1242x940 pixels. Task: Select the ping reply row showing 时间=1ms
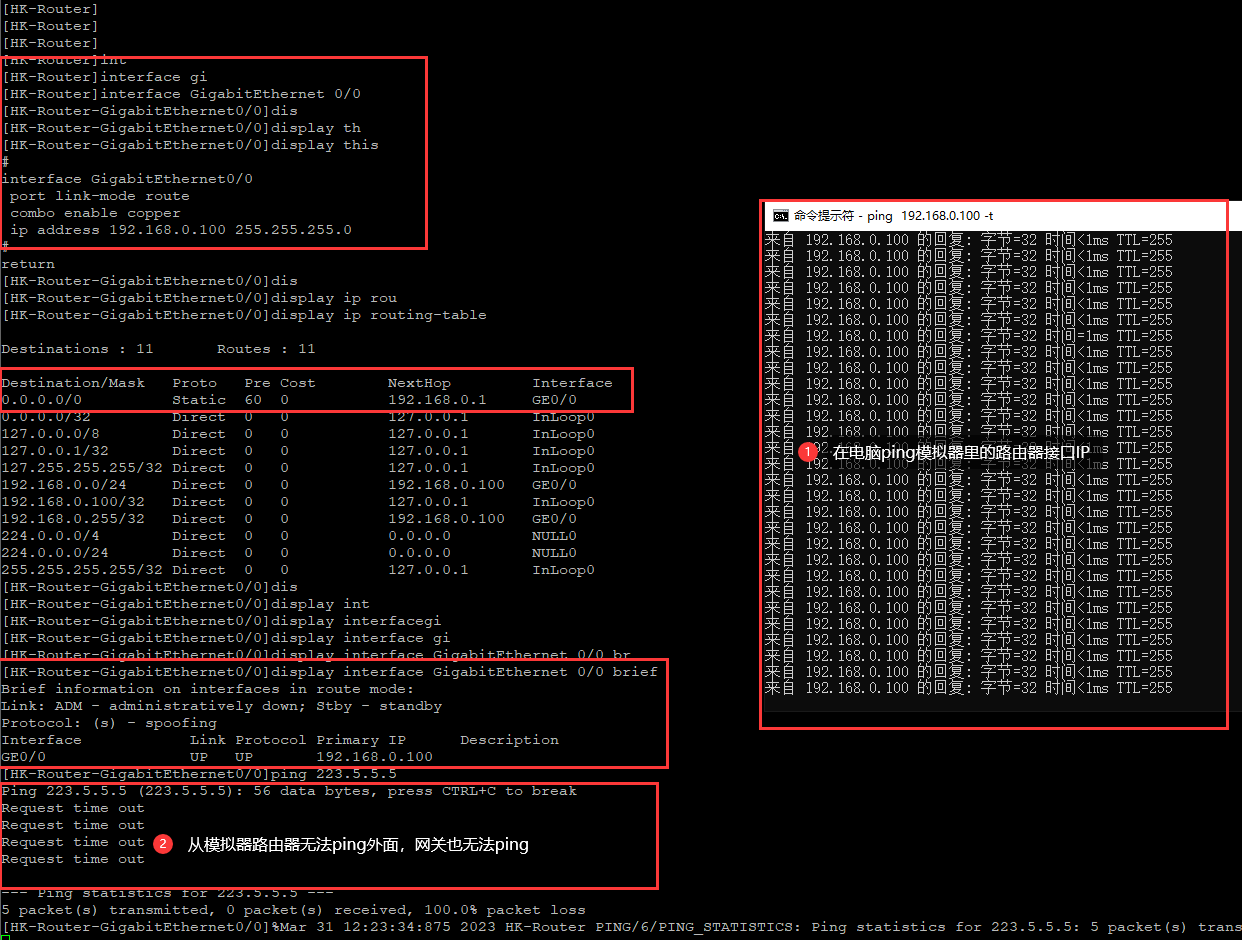click(x=969, y=336)
